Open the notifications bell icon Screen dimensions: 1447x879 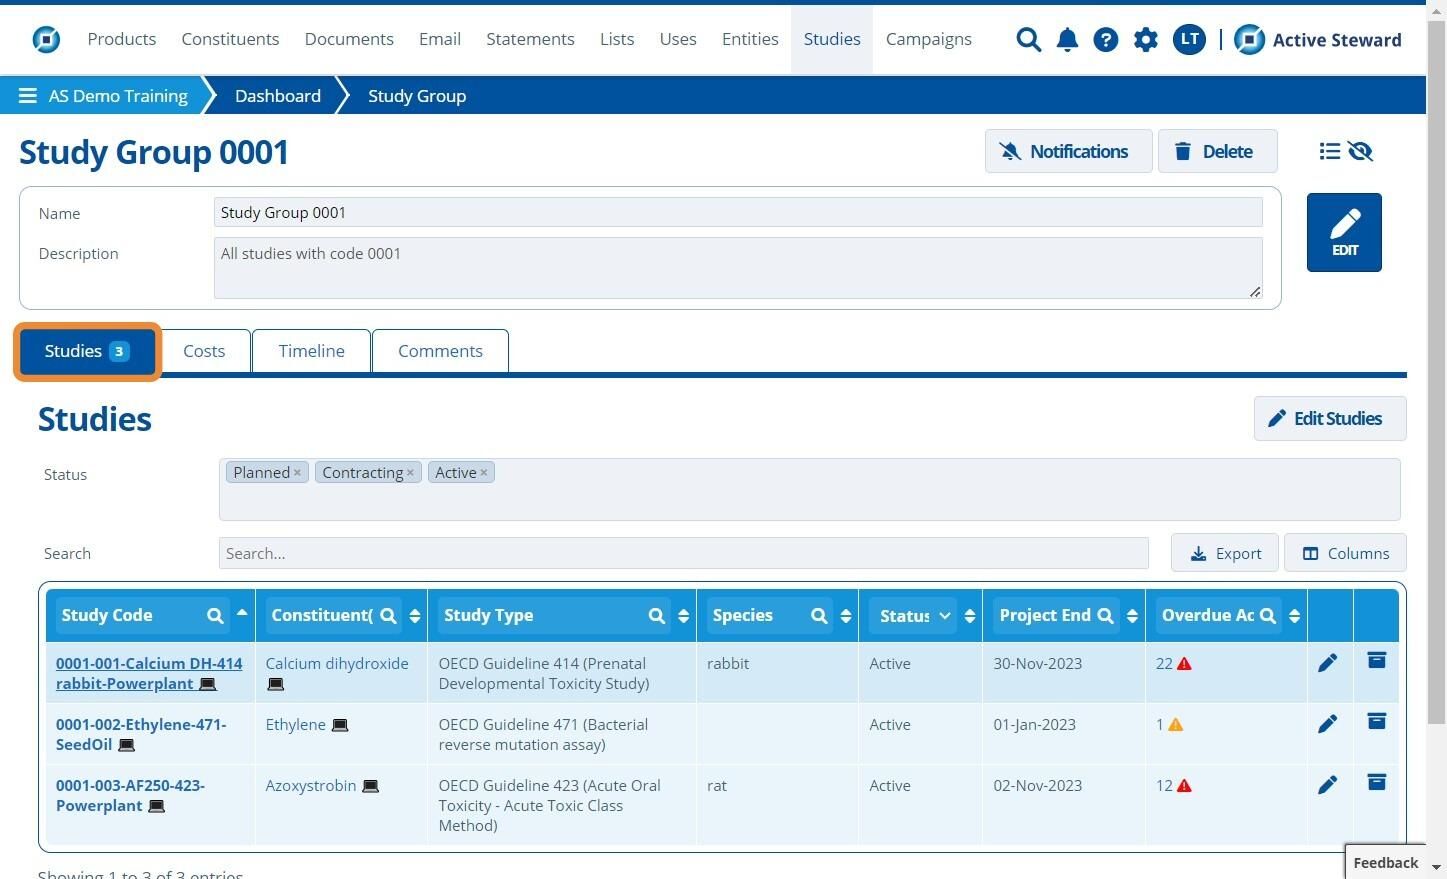pyautogui.click(x=1067, y=39)
